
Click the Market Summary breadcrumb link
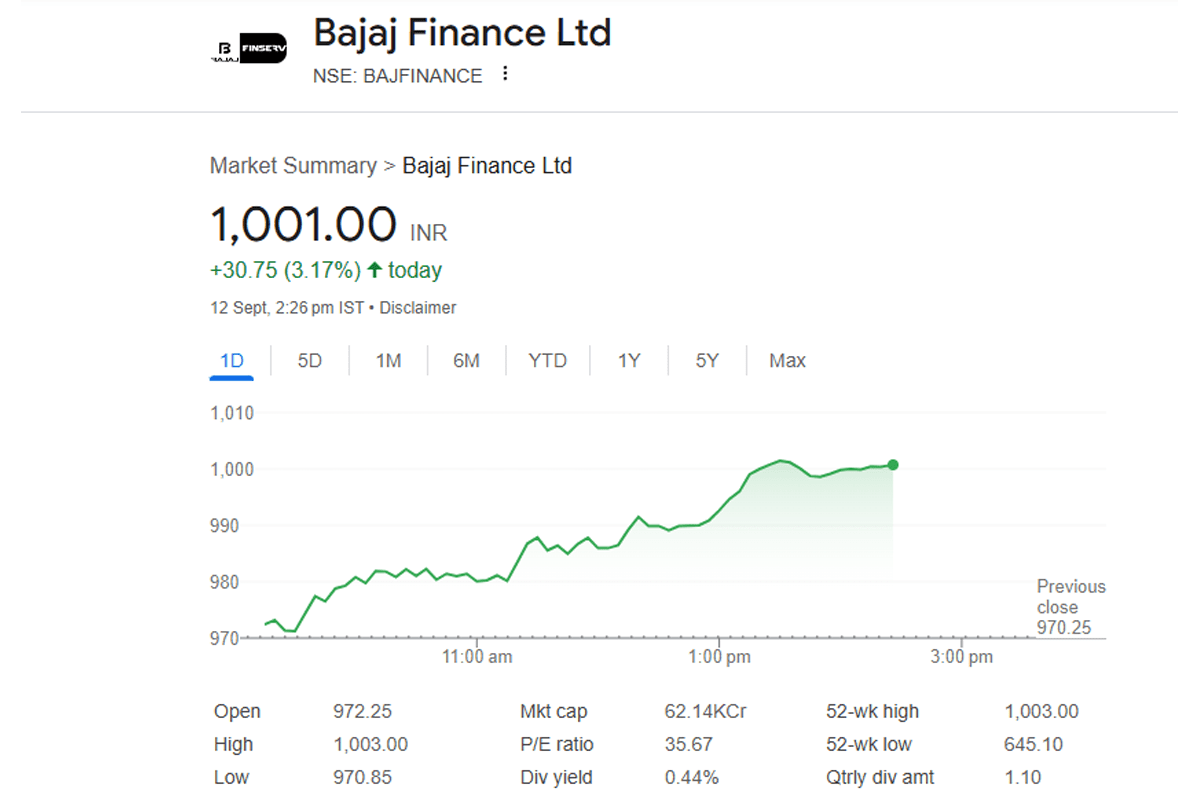tap(293, 166)
